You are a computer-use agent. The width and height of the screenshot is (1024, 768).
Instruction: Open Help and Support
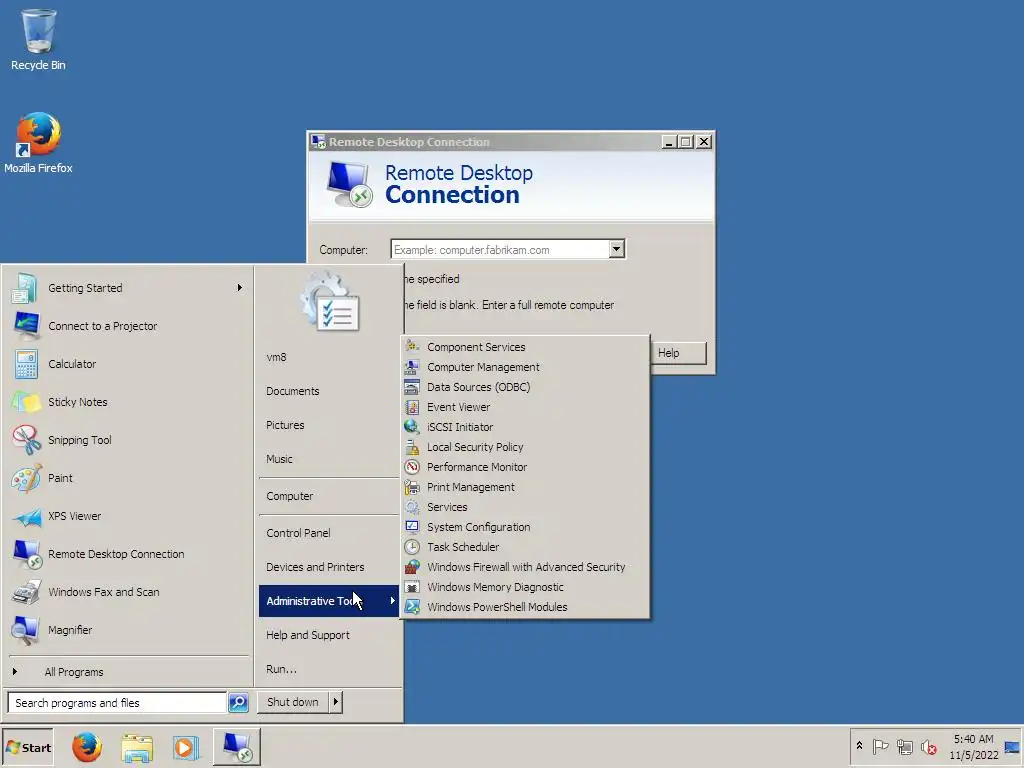[x=308, y=635]
